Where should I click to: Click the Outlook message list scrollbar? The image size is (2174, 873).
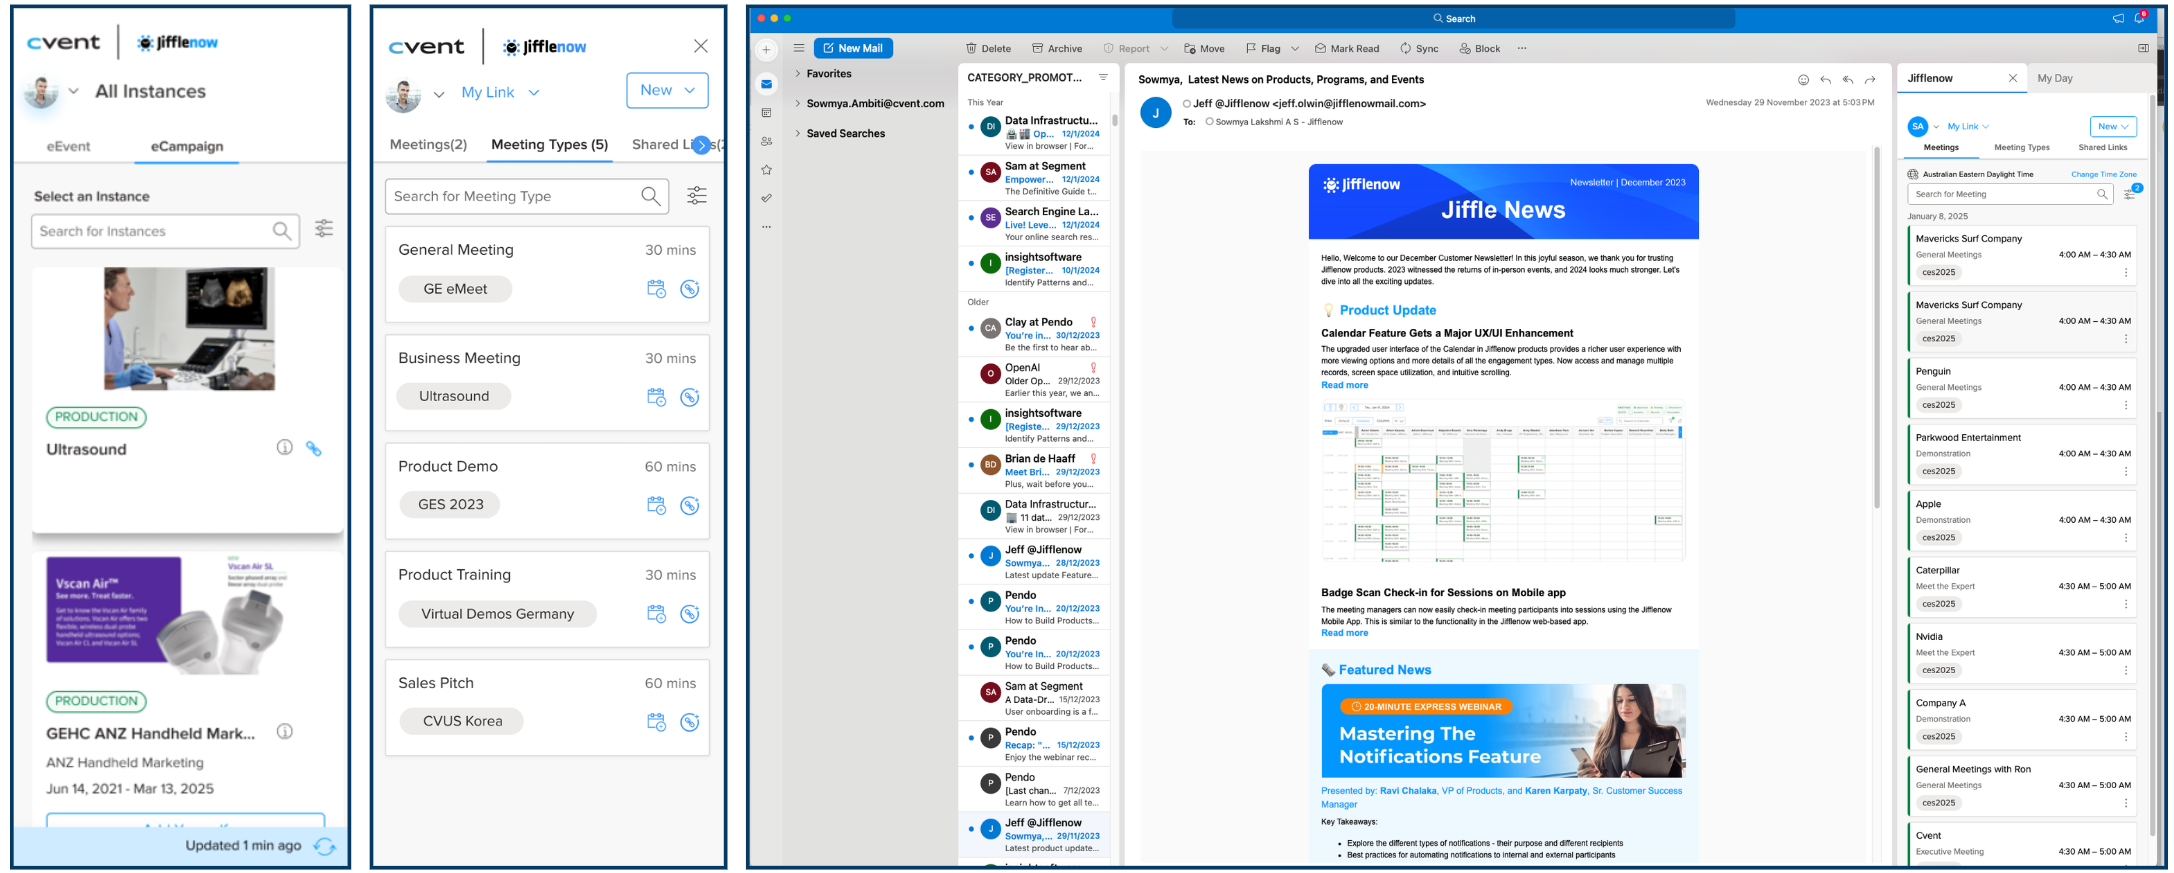[1115, 120]
